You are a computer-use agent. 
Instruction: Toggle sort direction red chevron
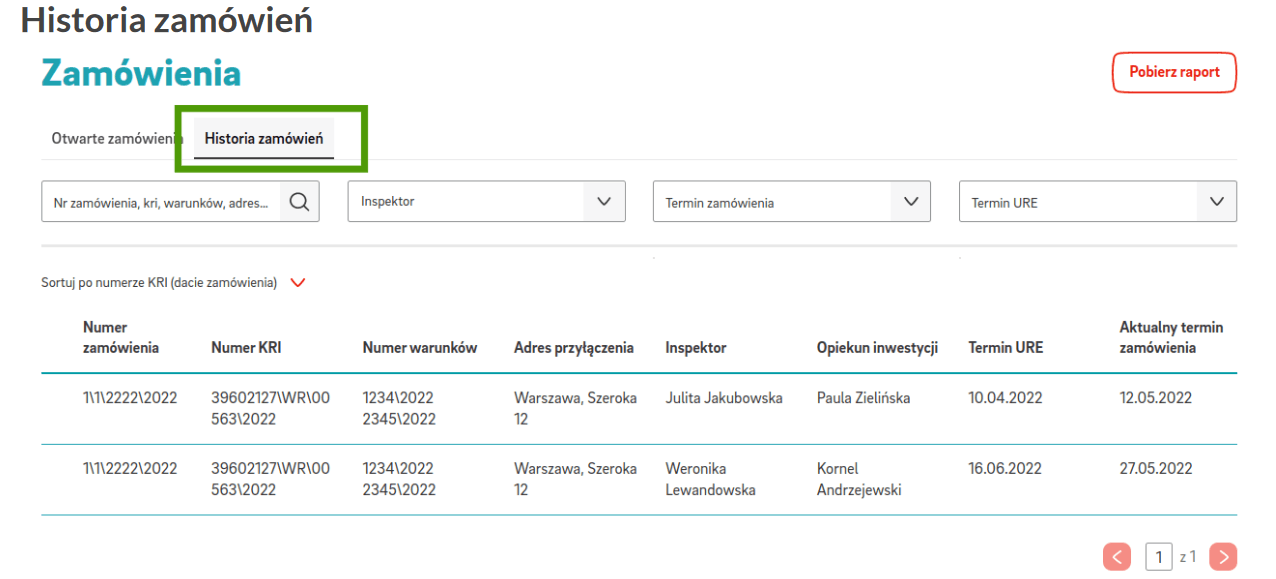(x=297, y=283)
